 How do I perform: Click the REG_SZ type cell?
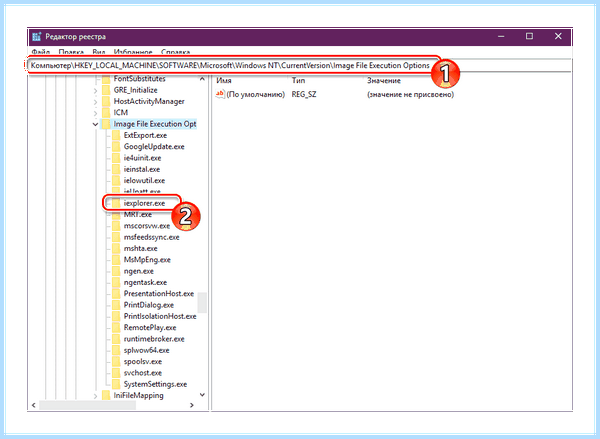pyautogui.click(x=304, y=95)
